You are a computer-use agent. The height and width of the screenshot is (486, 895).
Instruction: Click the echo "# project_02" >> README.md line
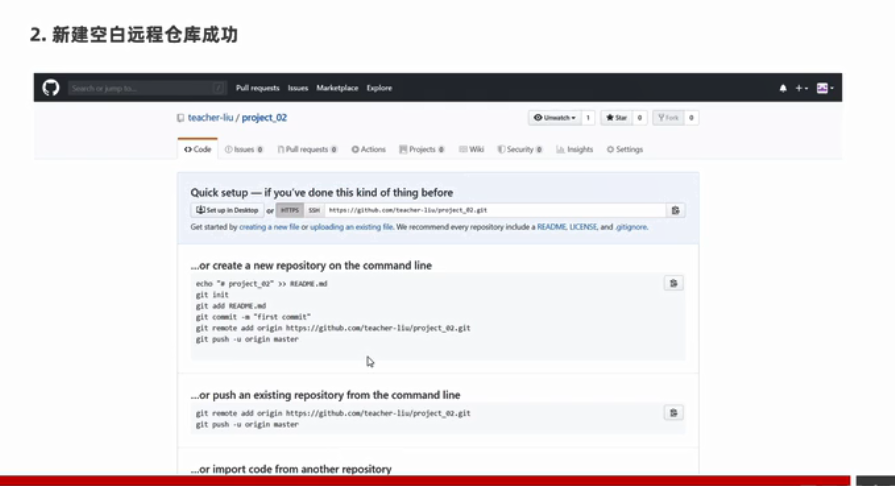pos(261,284)
